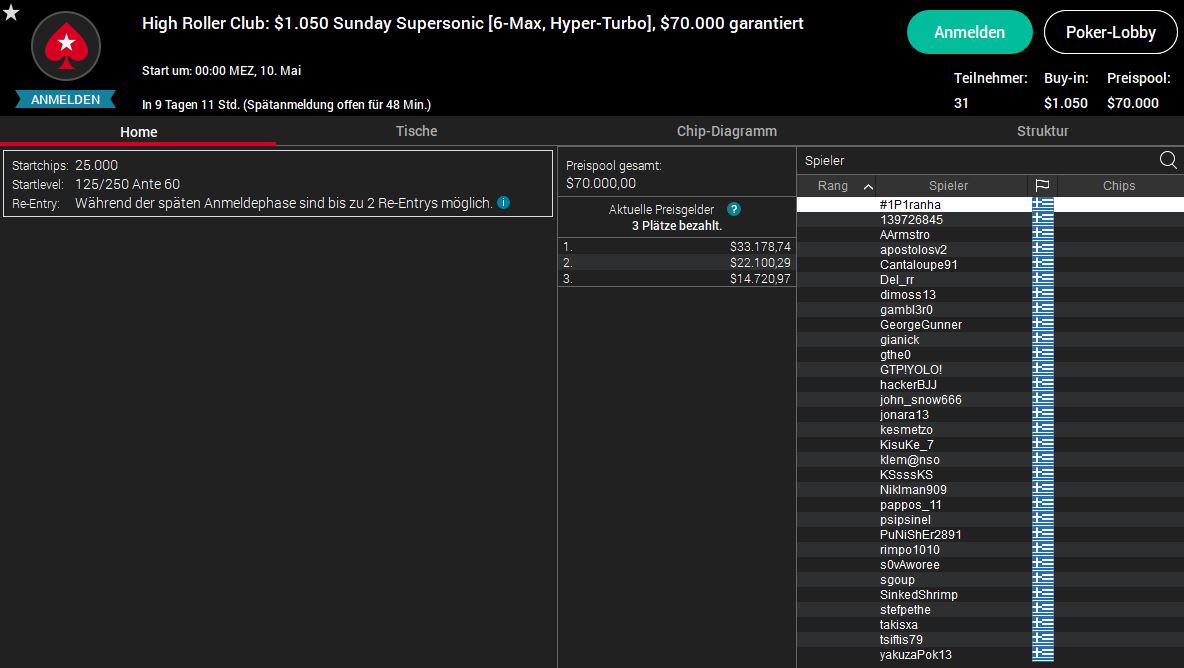Open the Chip-Diagramm tab
This screenshot has height=668, width=1184.
(726, 131)
